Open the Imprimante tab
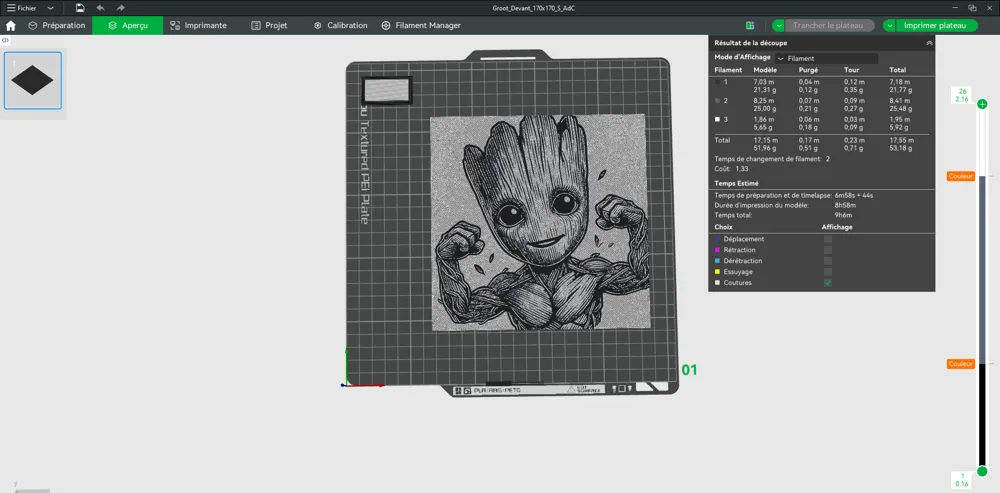The height and width of the screenshot is (493, 1000). [x=198, y=26]
